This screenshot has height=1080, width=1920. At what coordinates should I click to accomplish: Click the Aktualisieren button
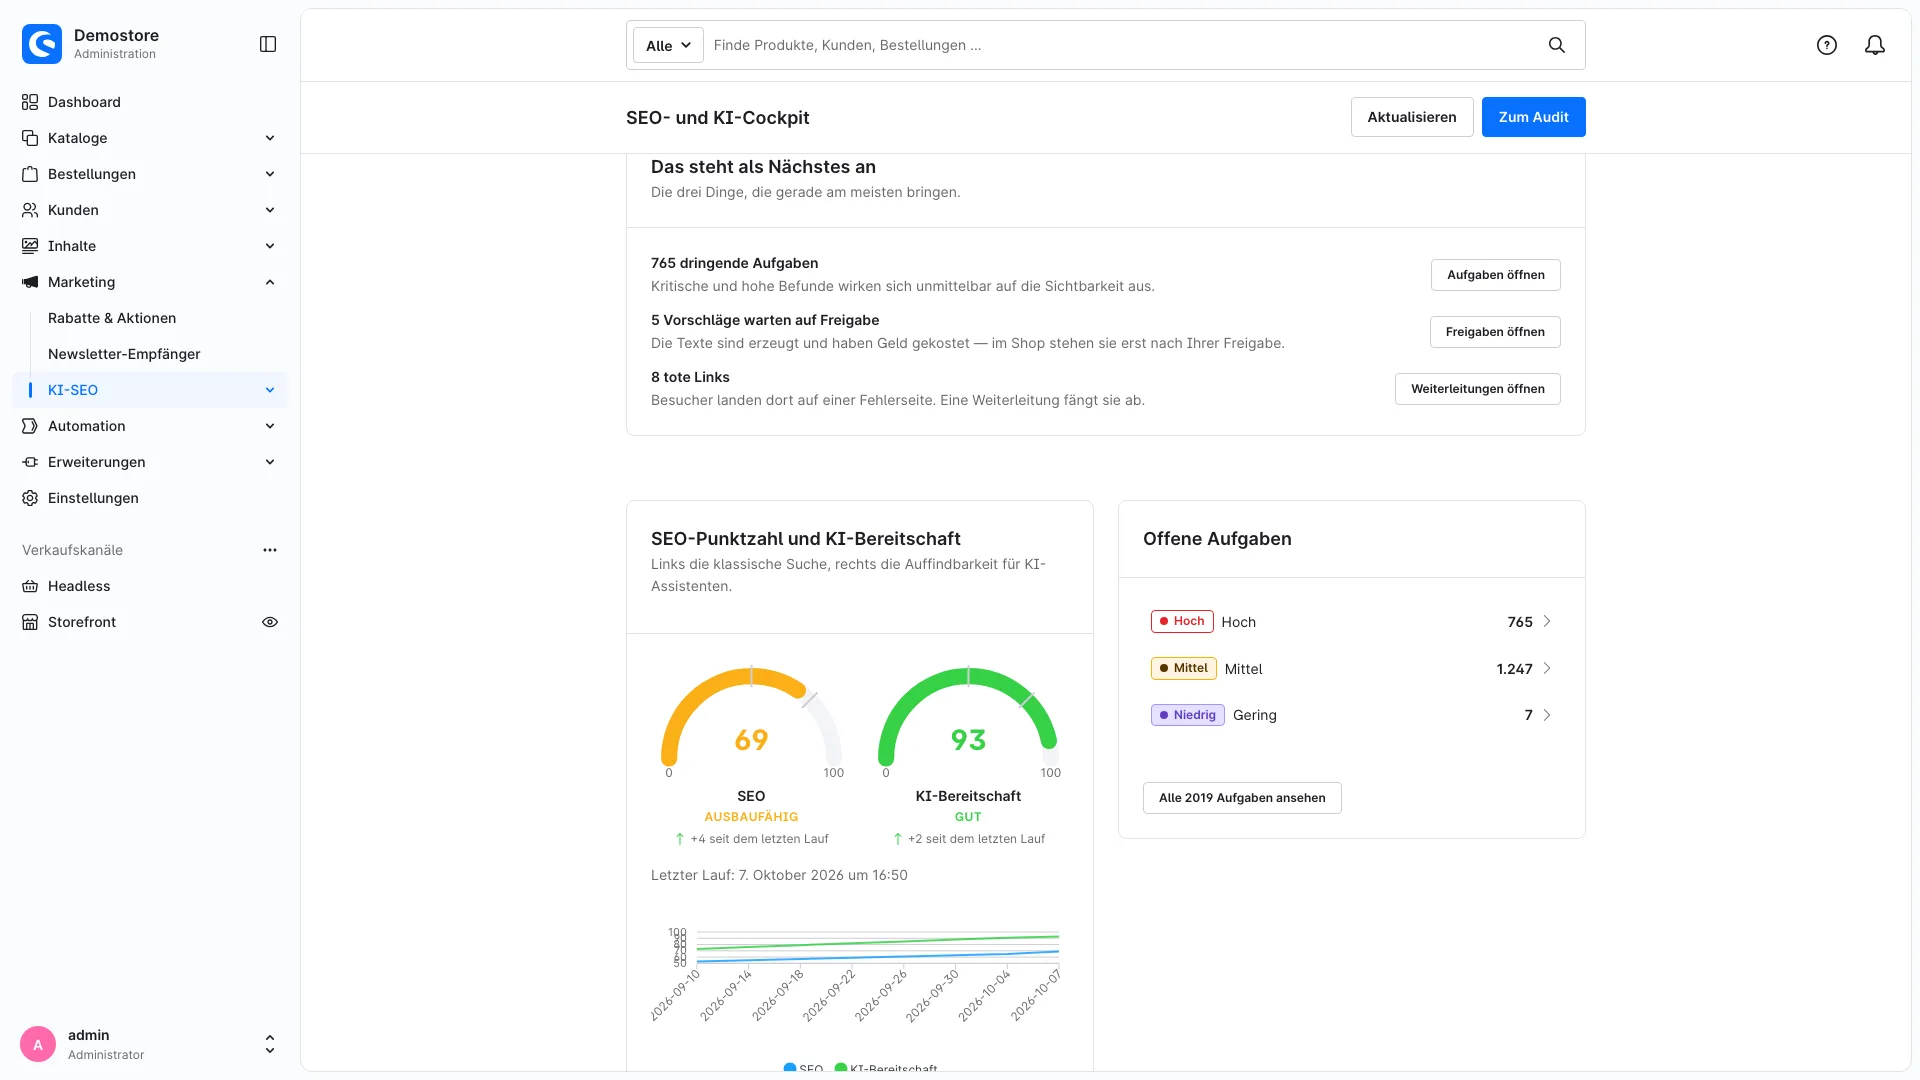click(x=1412, y=117)
